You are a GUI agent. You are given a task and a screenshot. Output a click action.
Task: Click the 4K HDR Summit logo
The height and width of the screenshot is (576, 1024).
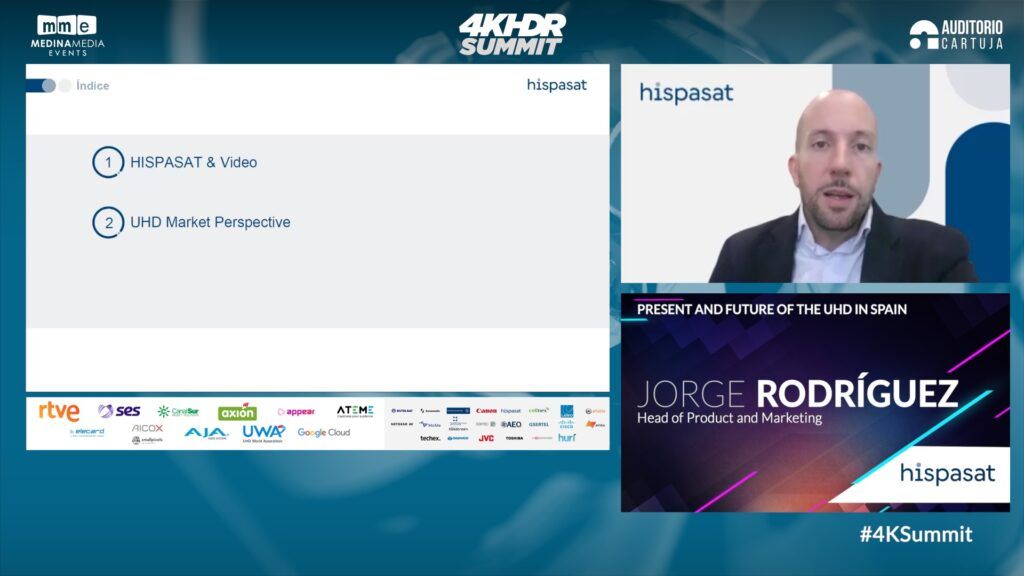click(512, 34)
